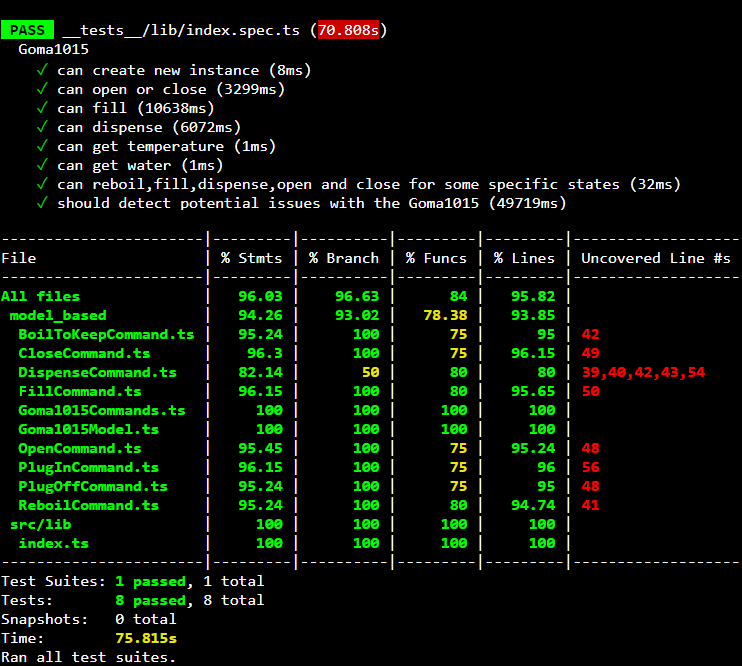The width and height of the screenshot is (742, 666).
Task: Click PlugInCommand.ts uncovered line 56
Action: click(591, 467)
